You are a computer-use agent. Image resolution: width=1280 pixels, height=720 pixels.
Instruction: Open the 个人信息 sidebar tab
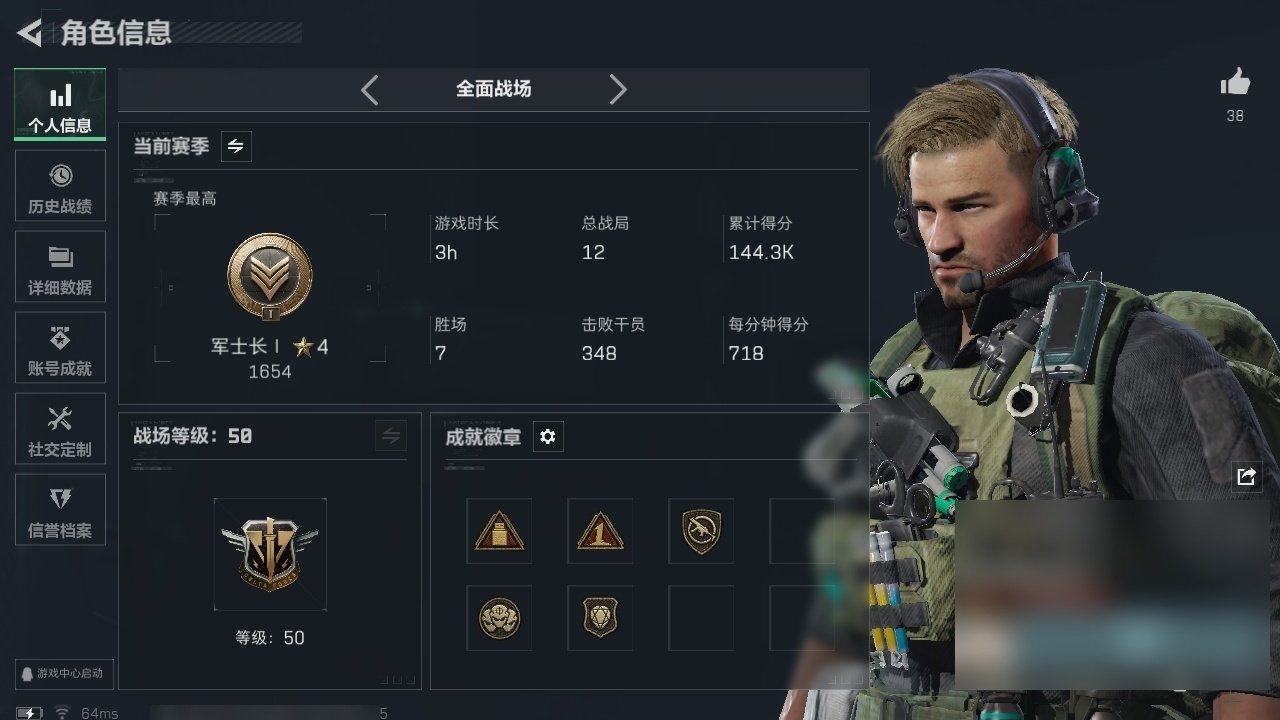click(x=60, y=105)
